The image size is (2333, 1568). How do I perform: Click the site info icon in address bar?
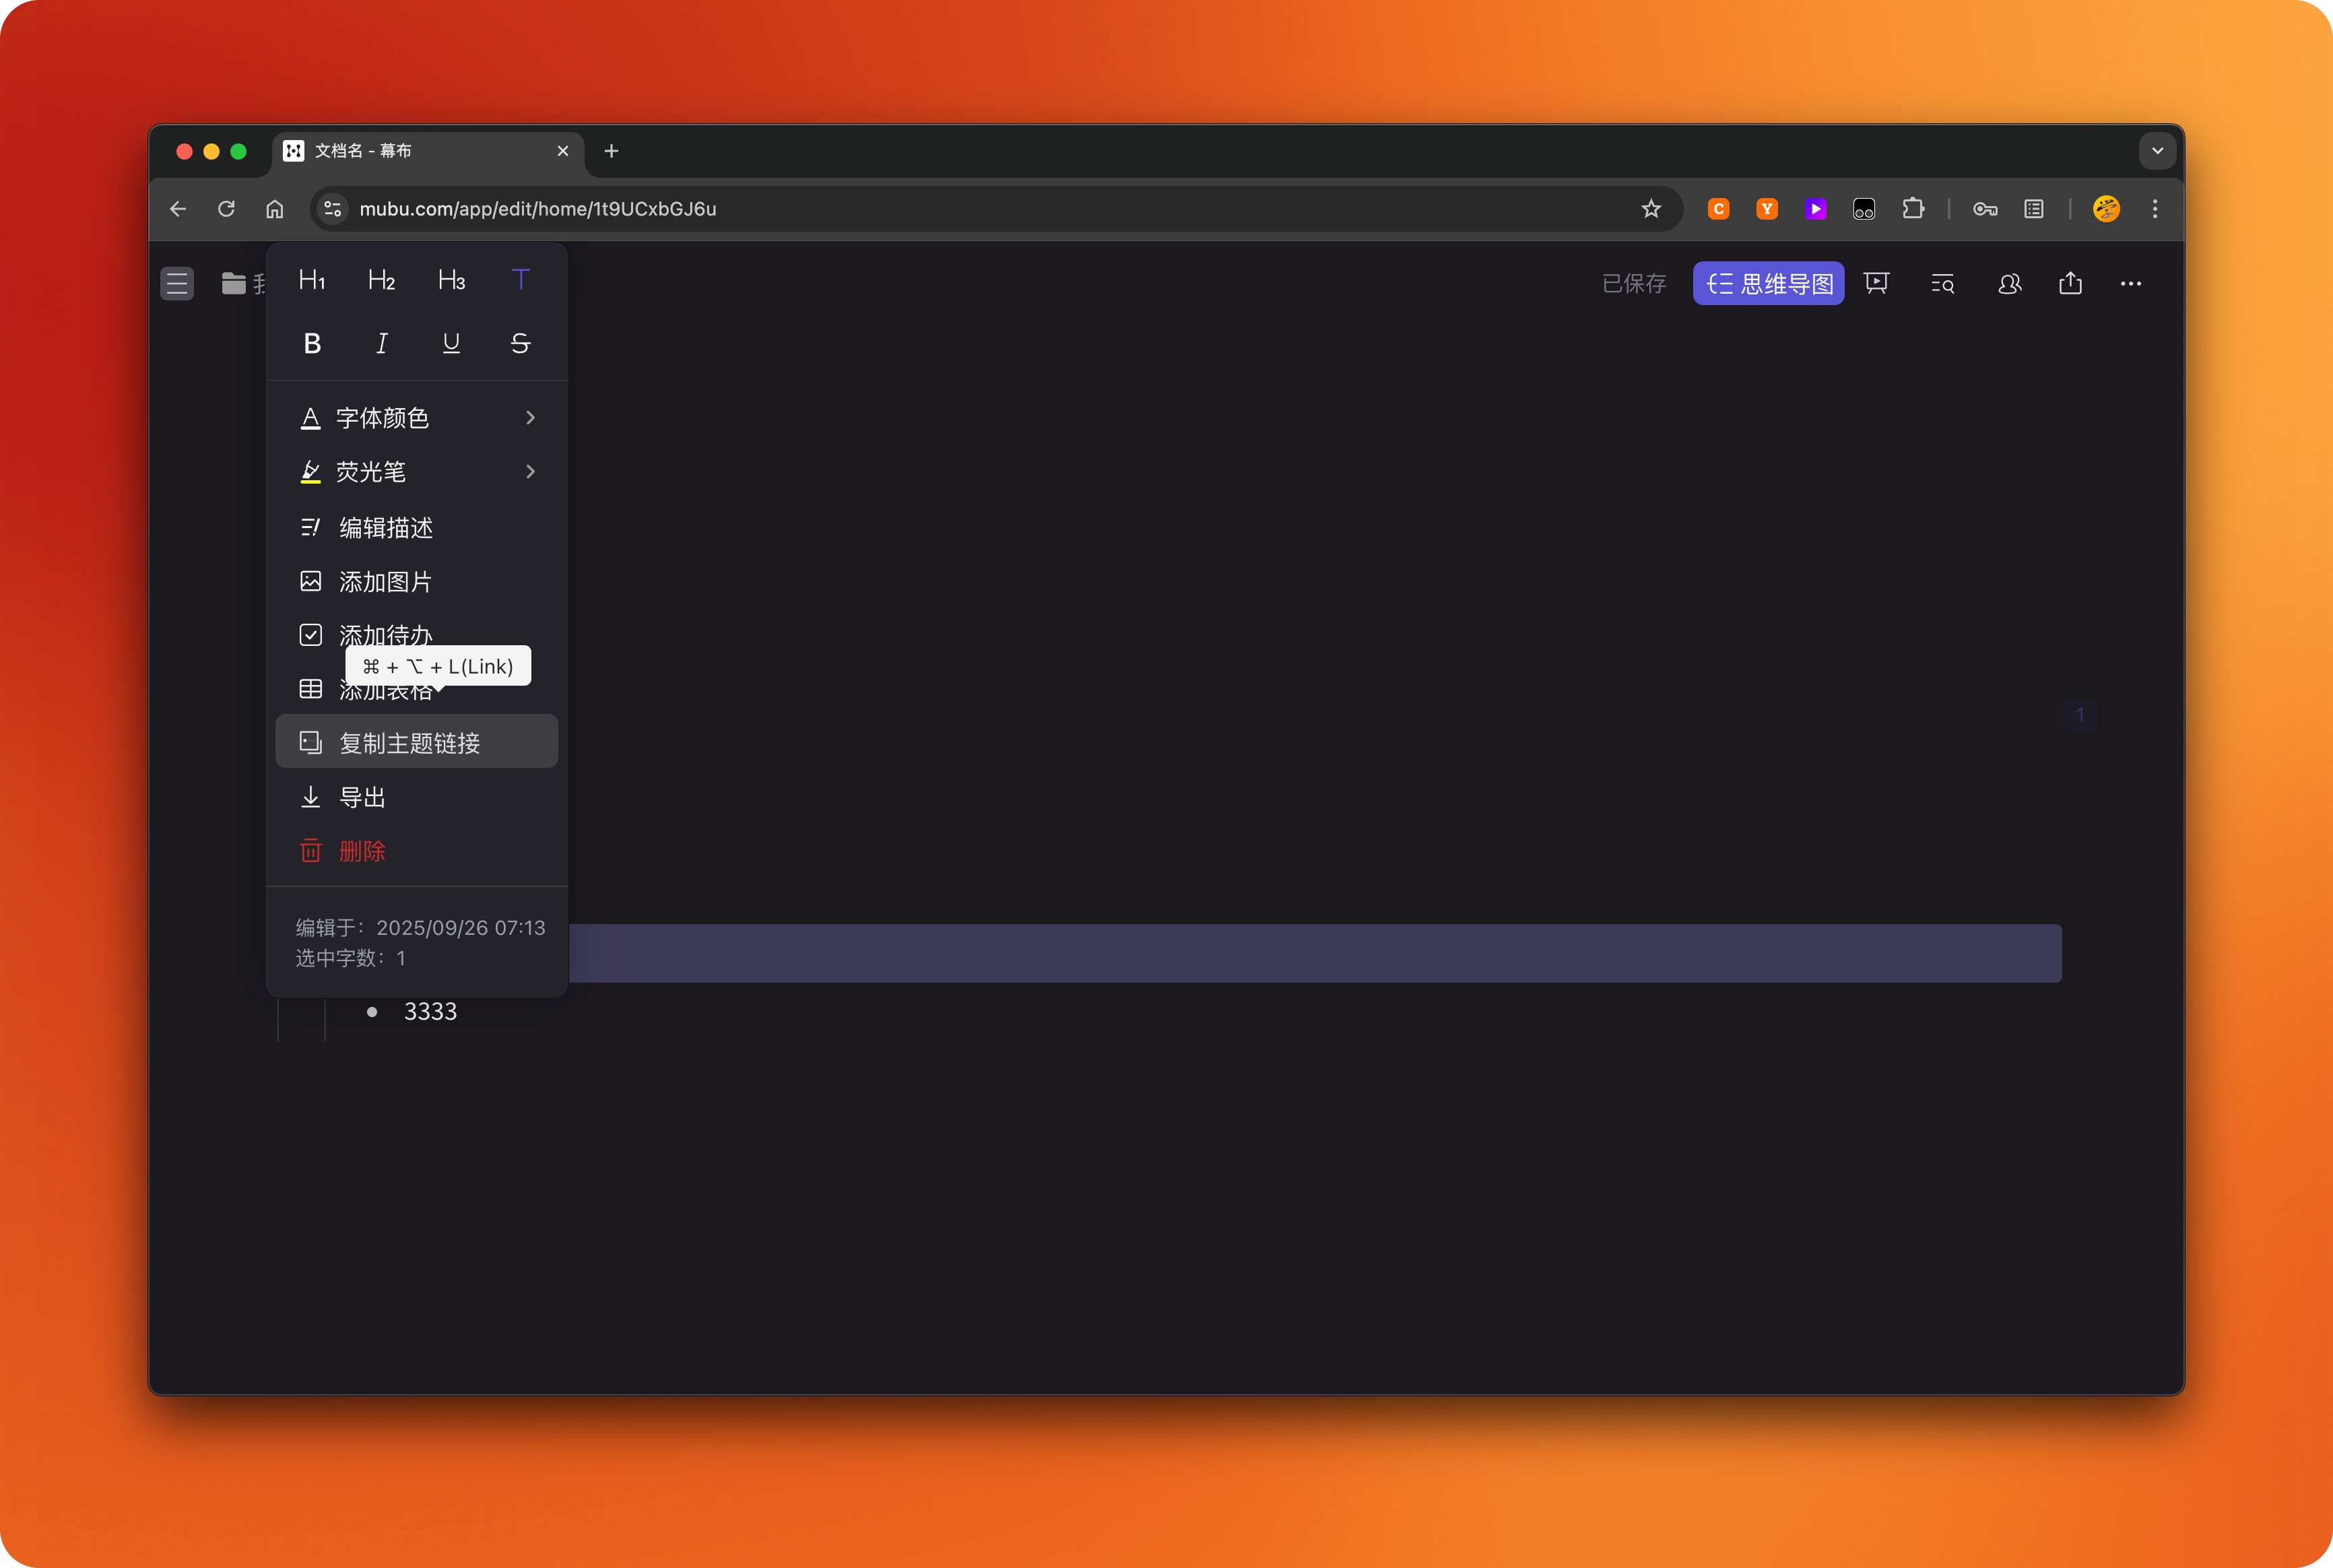333,209
